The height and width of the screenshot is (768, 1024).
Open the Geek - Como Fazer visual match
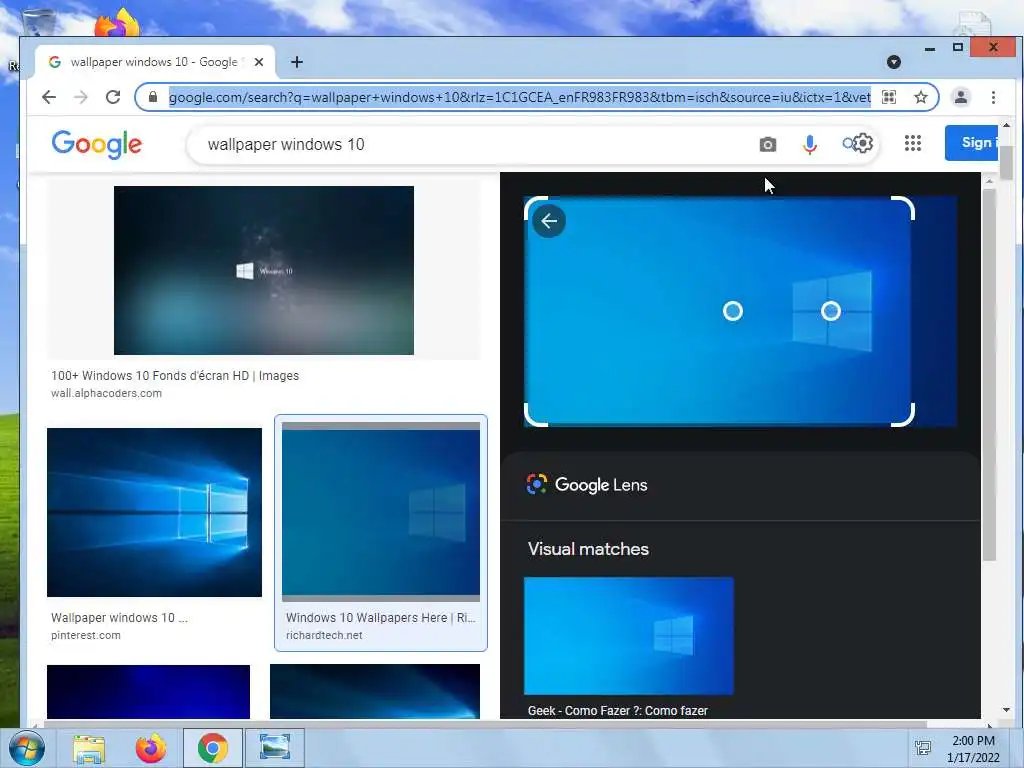(x=629, y=636)
